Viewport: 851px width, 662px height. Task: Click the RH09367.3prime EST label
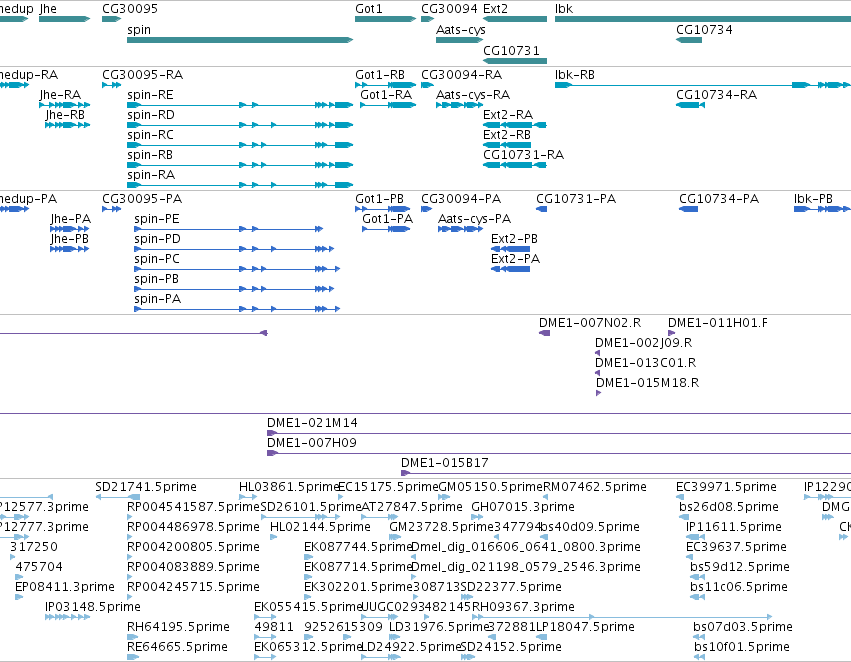coord(523,607)
